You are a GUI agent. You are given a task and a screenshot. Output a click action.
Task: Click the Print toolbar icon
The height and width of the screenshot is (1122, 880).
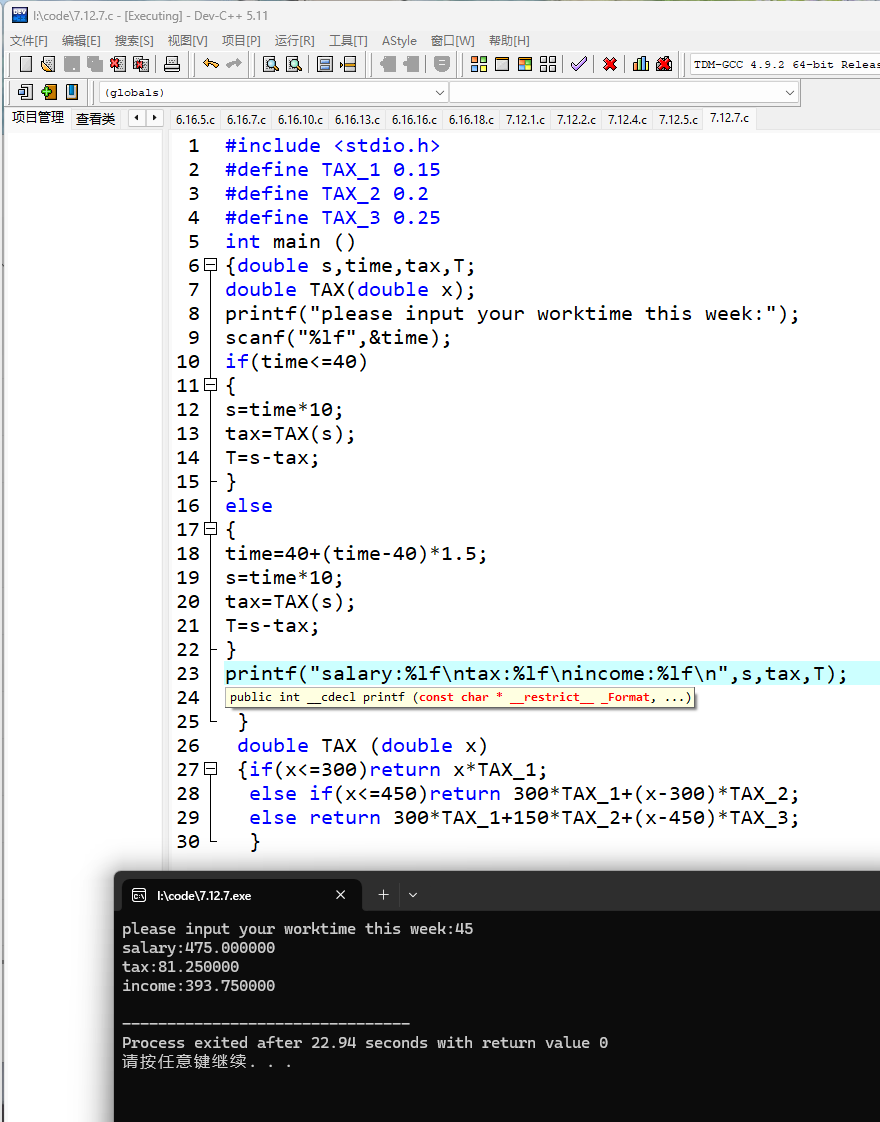click(x=172, y=64)
